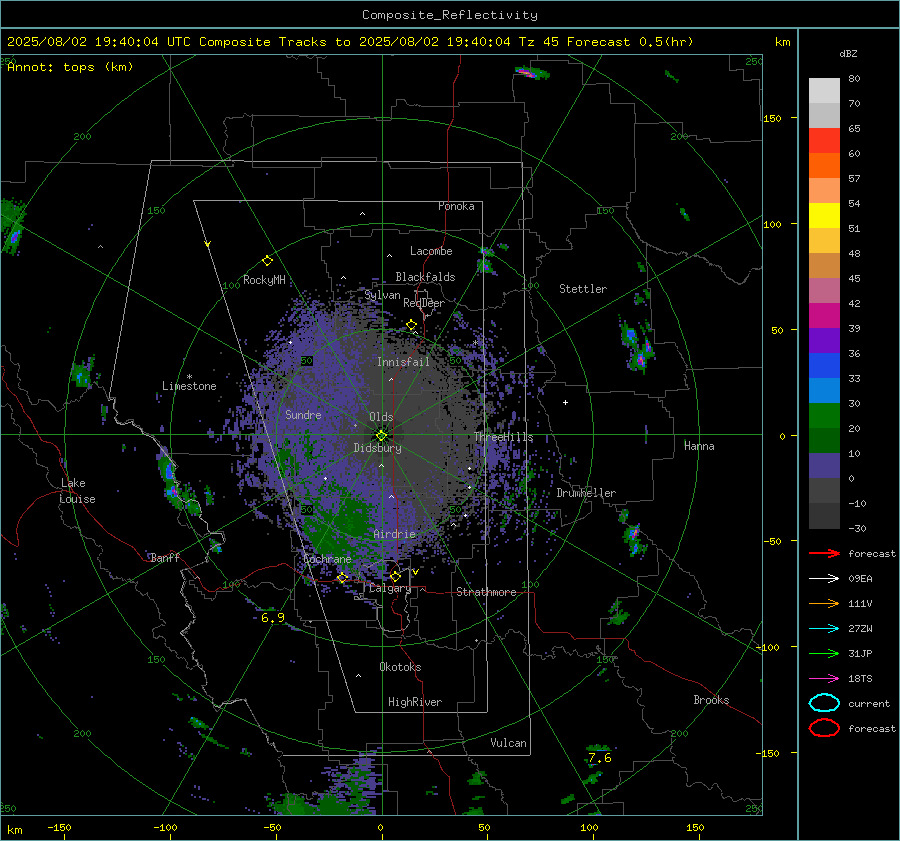Select the slate purple 10-0 dBZ swatch
This screenshot has height=841, width=900.
[x=824, y=465]
